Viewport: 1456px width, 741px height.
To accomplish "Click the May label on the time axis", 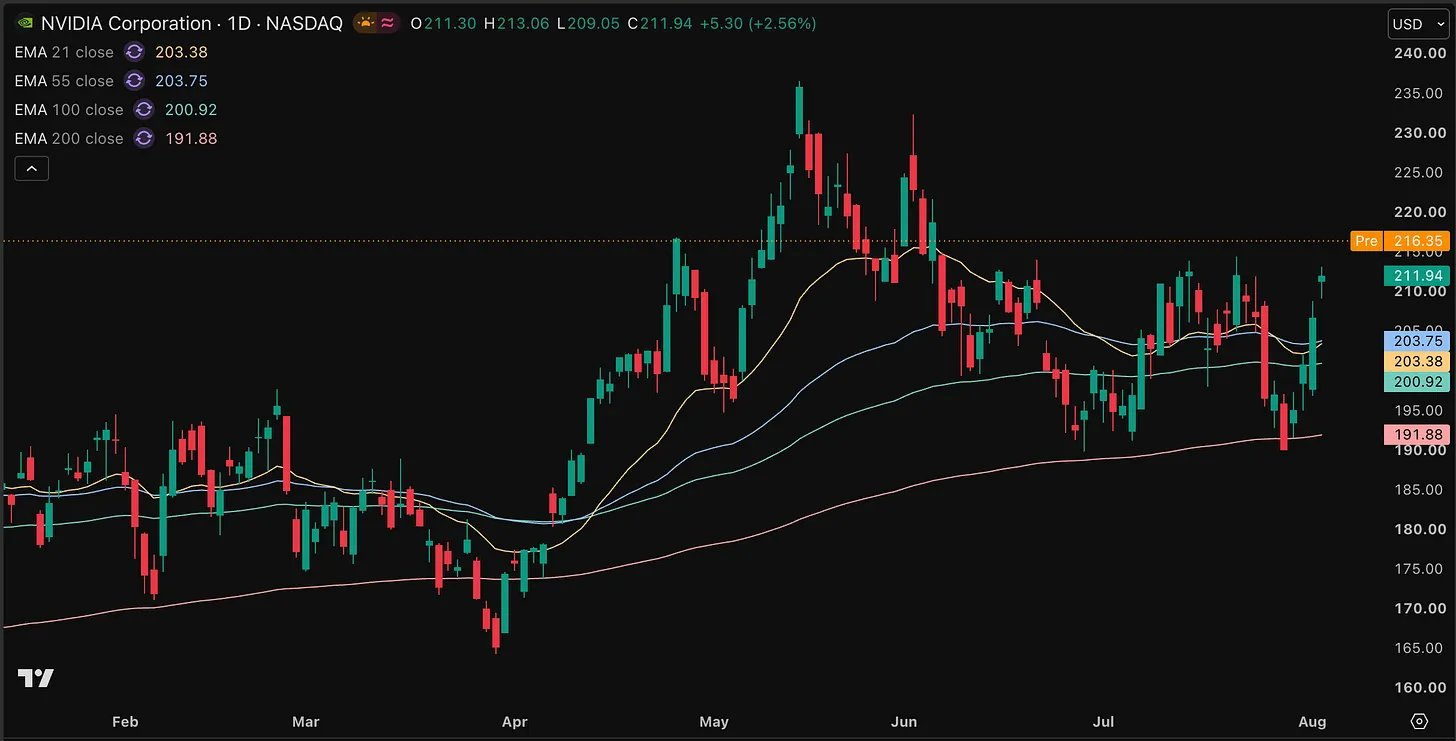I will [x=714, y=721].
